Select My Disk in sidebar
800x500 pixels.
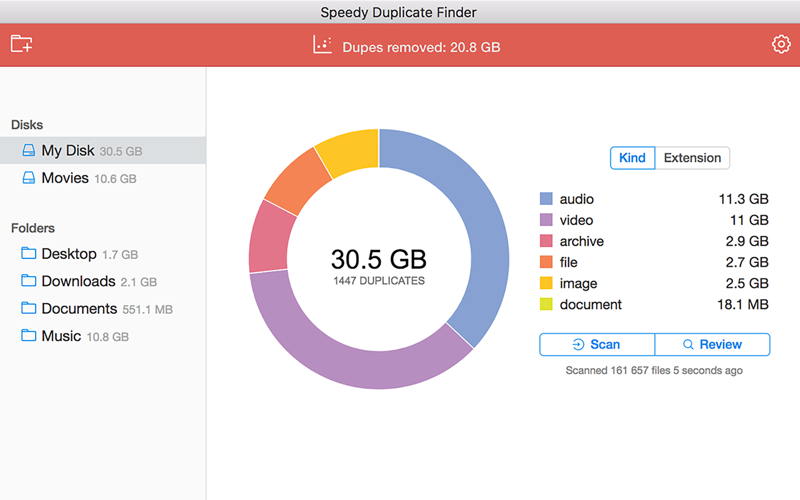(103, 150)
